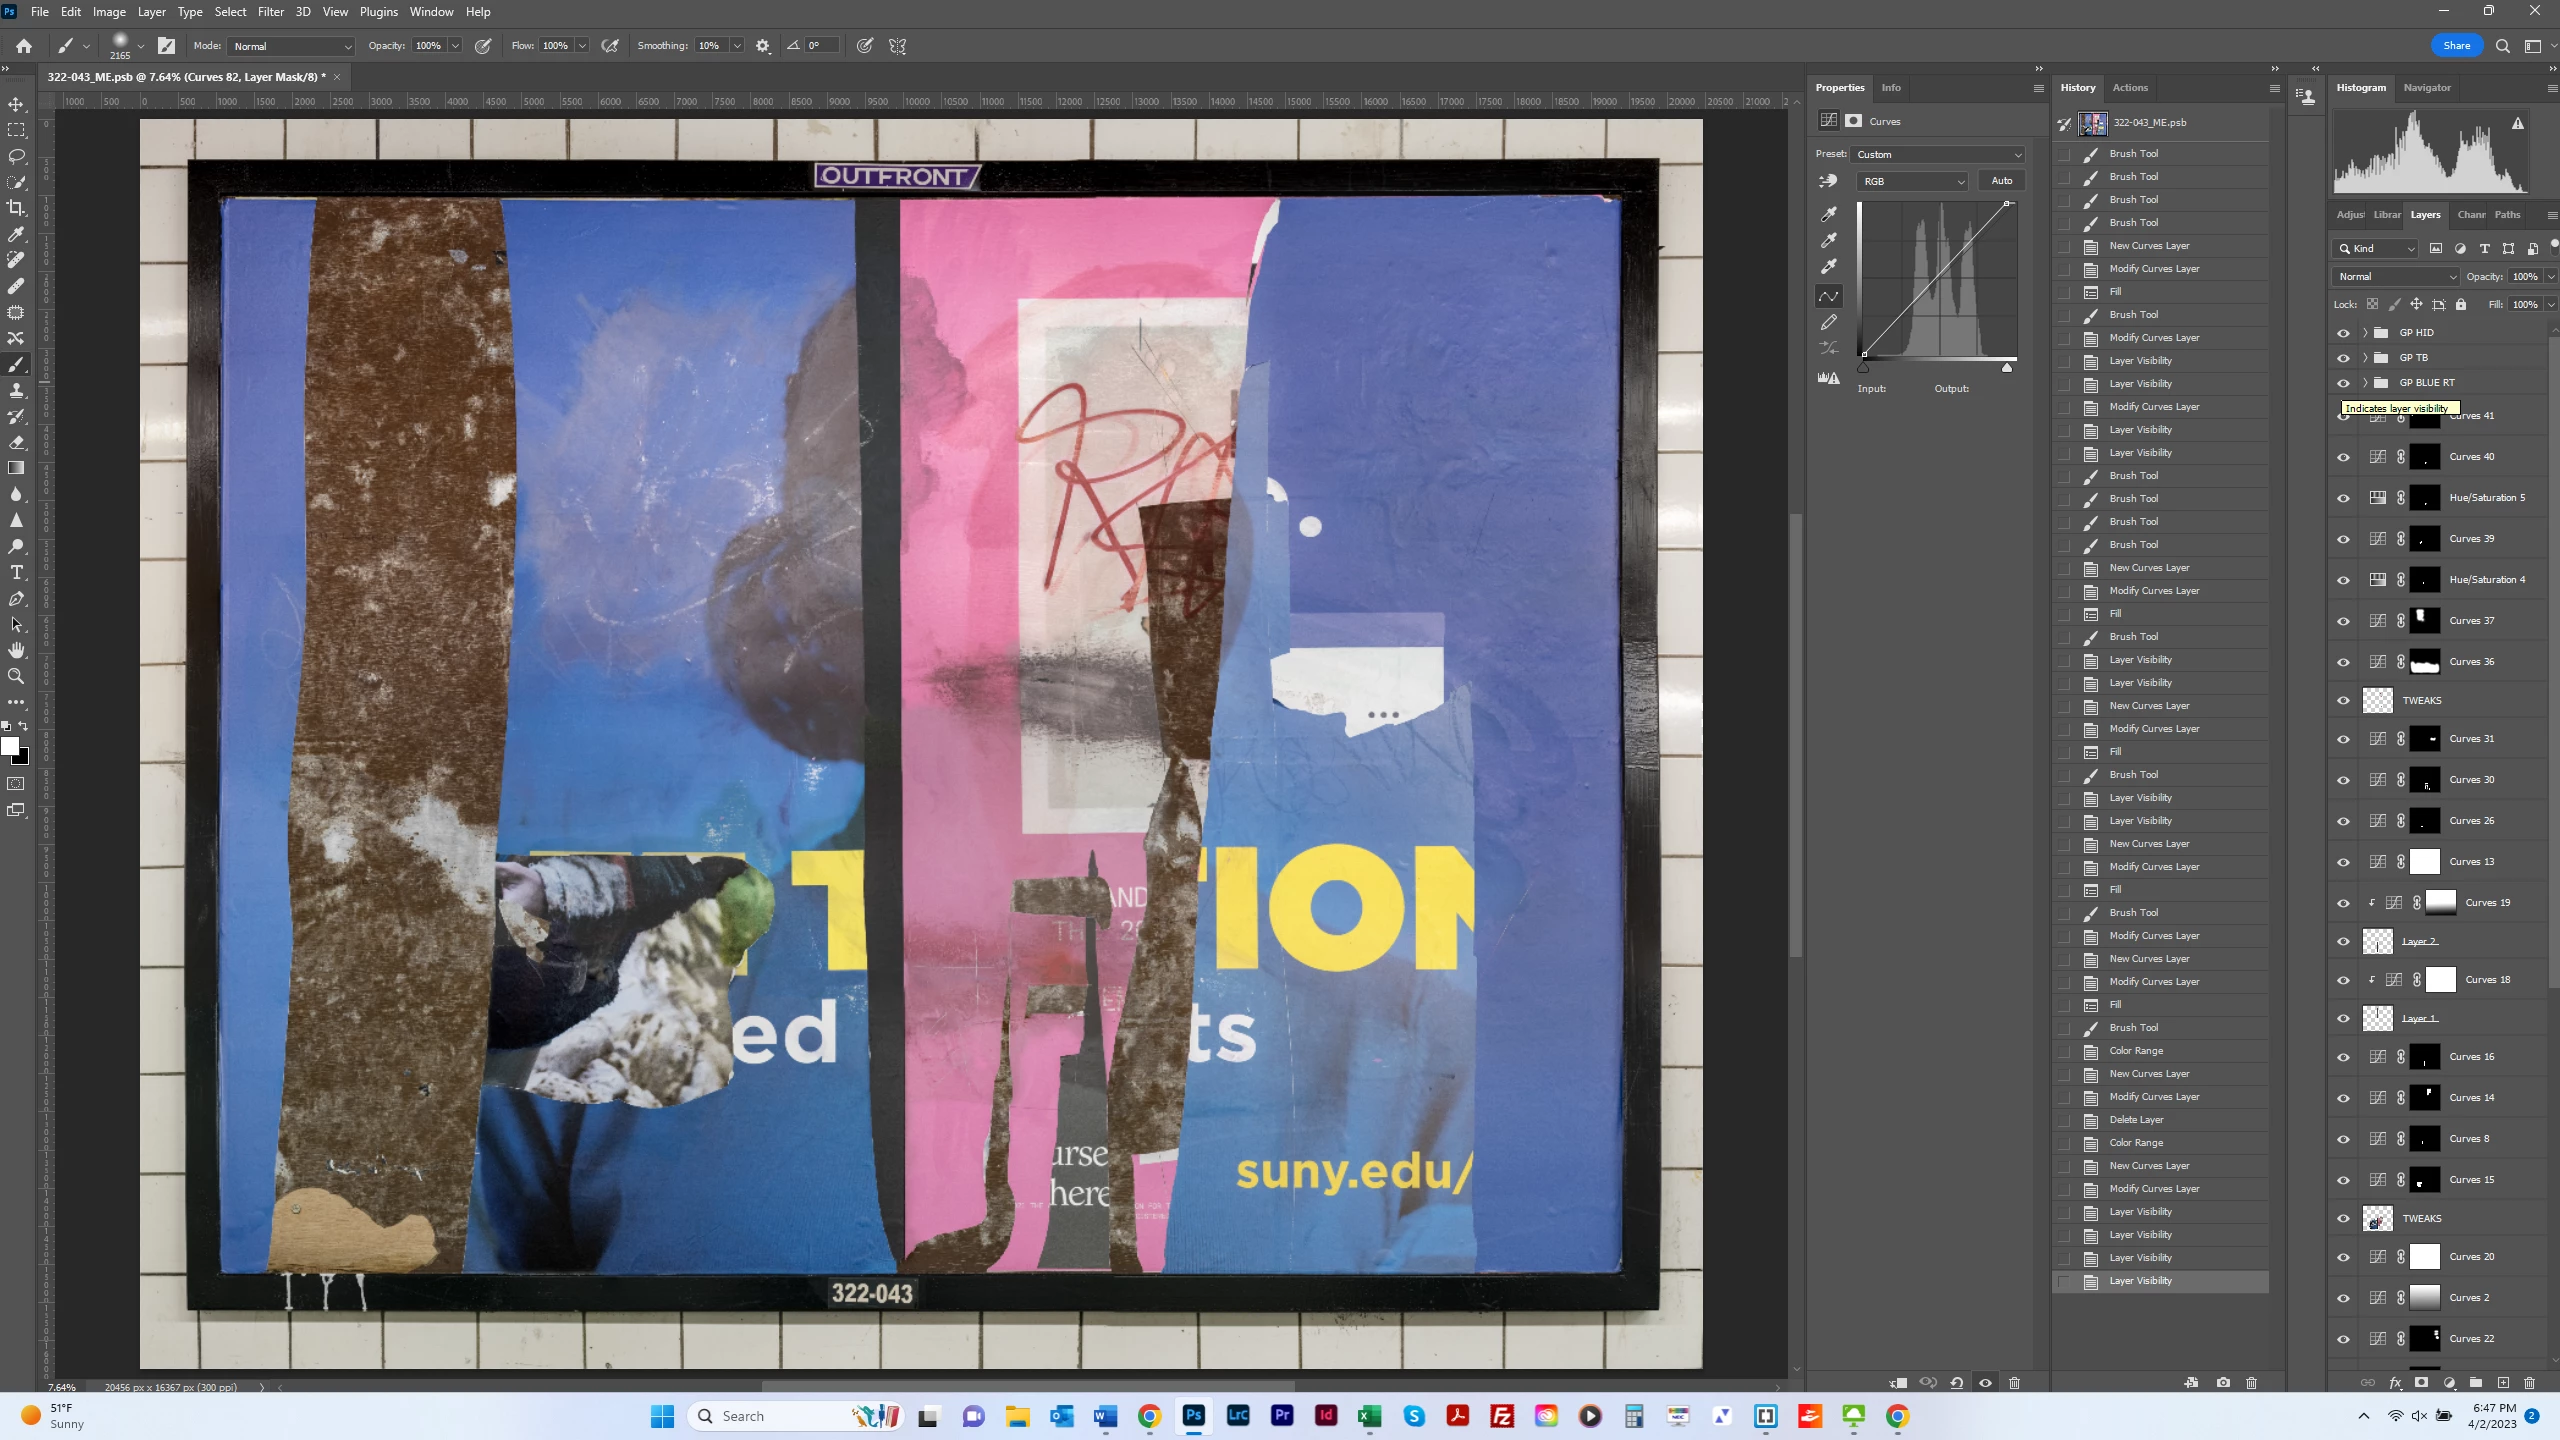The width and height of the screenshot is (2560, 1440).
Task: Open the Filter menu
Action: [x=270, y=12]
